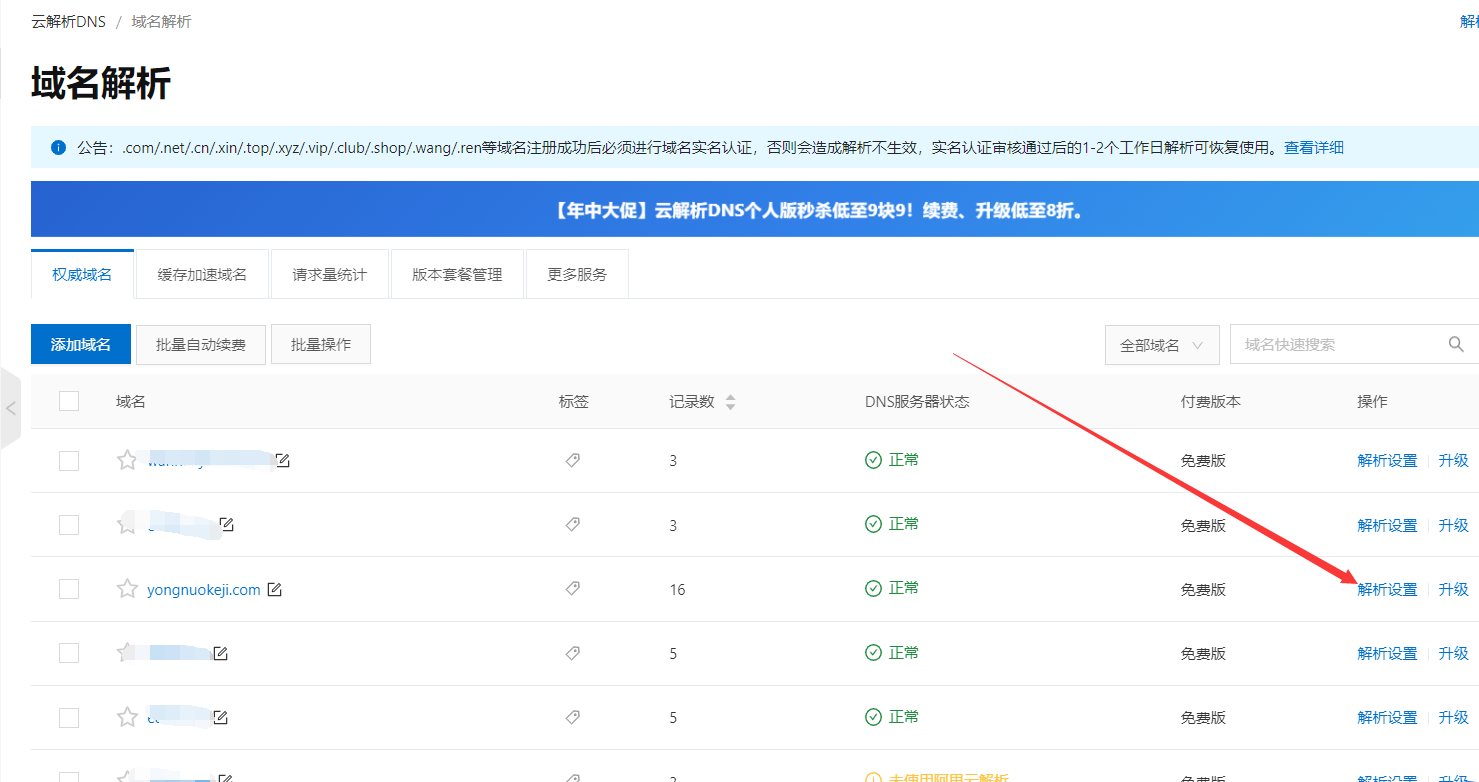Open the 请求量统计 tab
This screenshot has width=1479, height=782.
pos(329,274)
